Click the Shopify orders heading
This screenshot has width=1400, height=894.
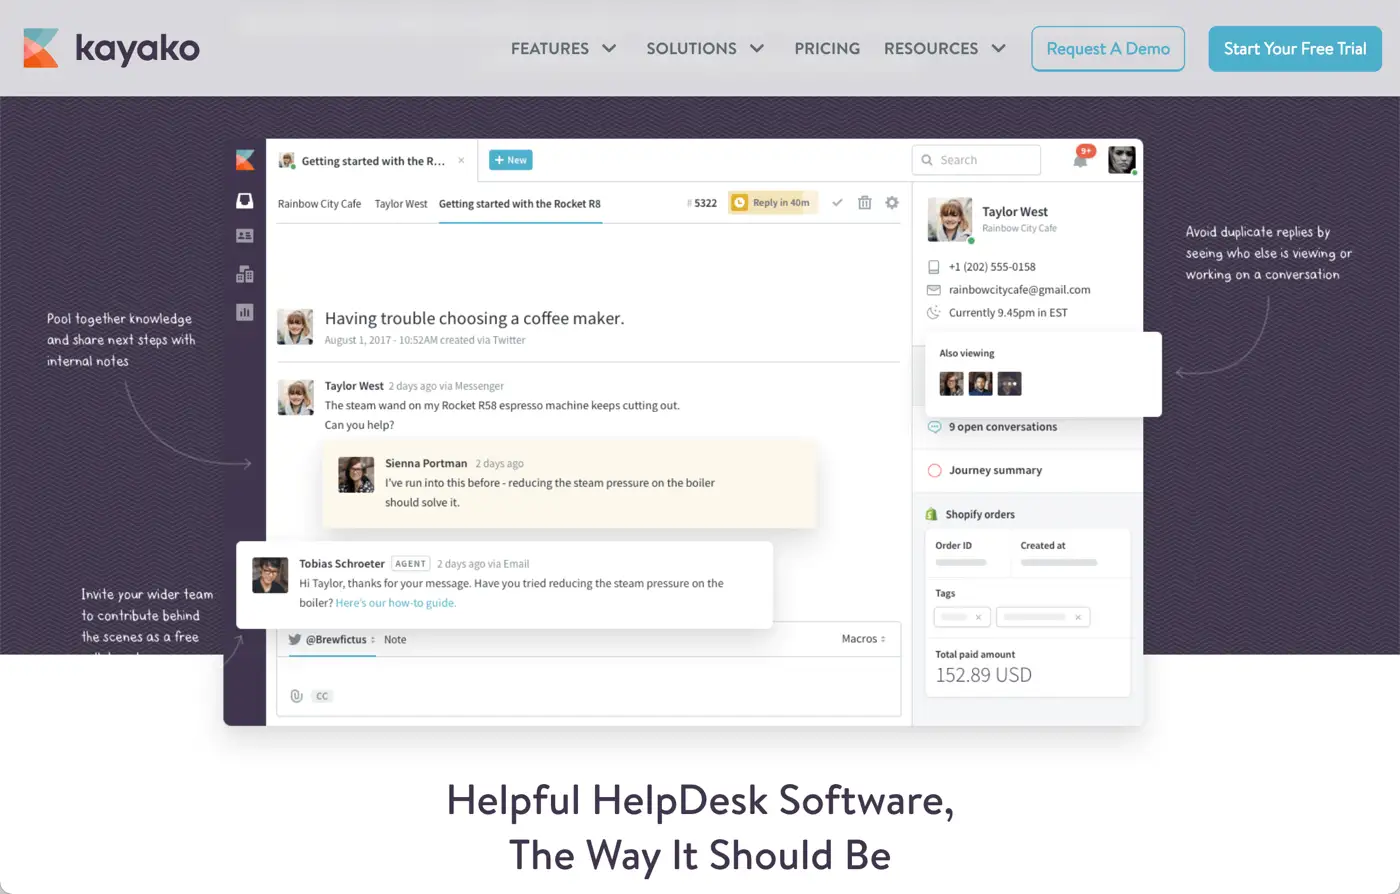coord(980,514)
